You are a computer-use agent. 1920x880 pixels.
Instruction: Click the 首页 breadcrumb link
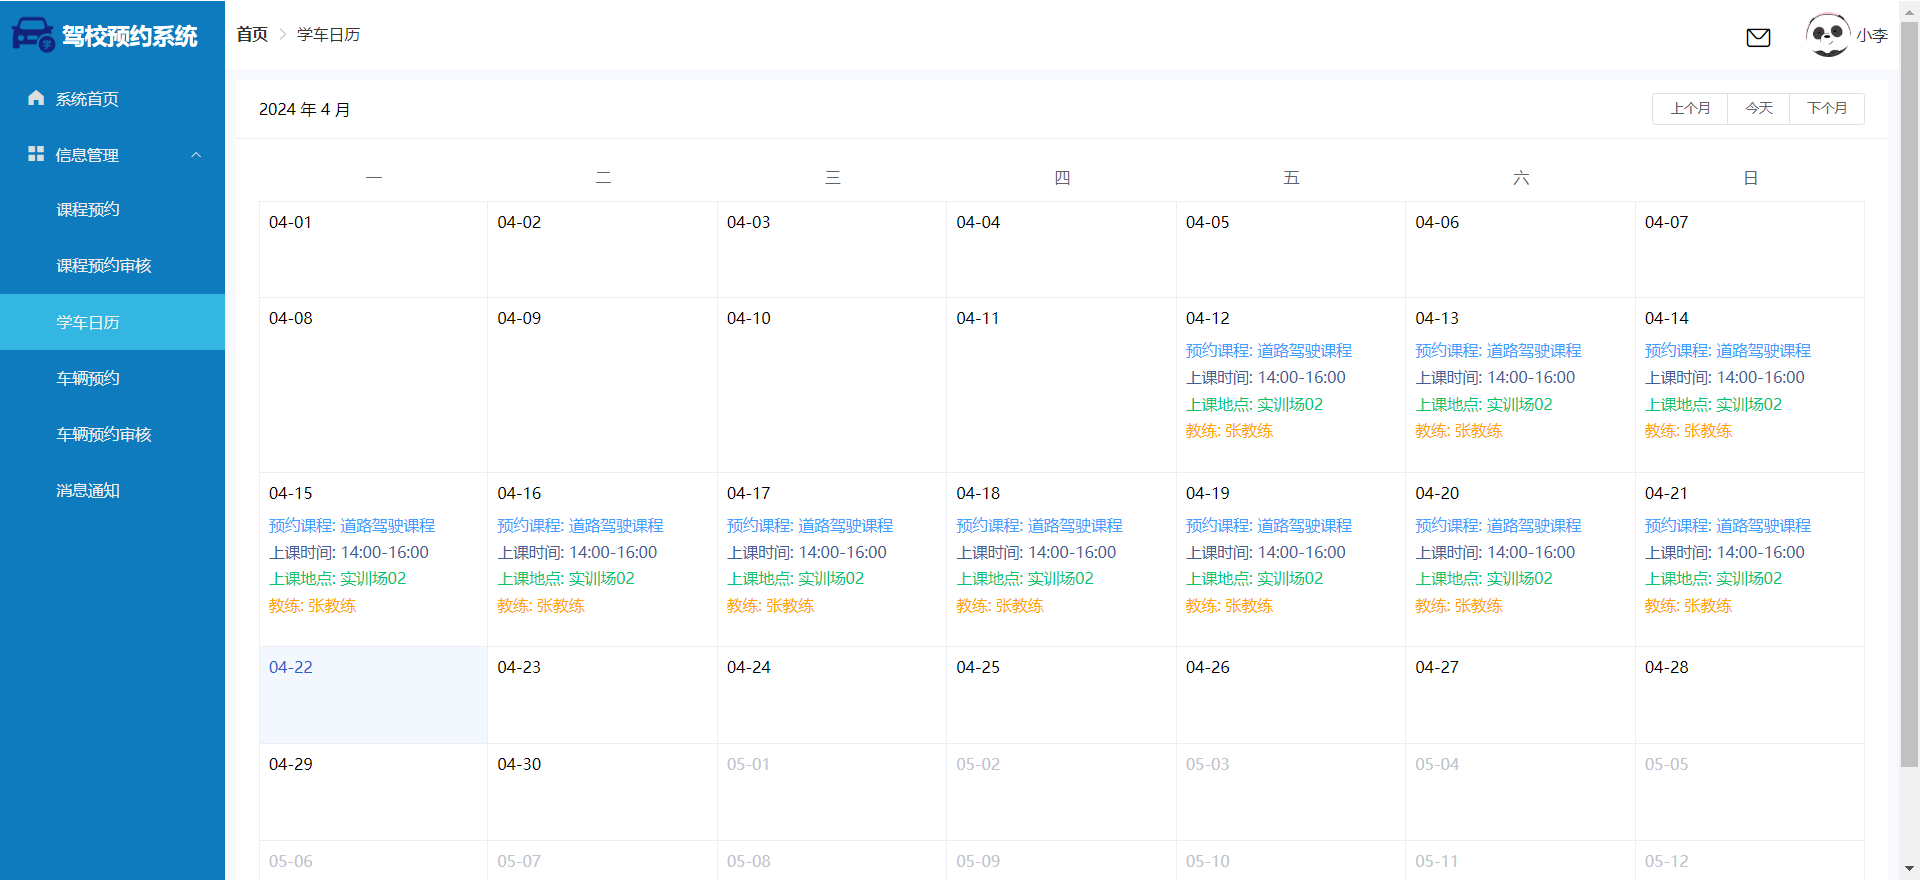click(252, 35)
